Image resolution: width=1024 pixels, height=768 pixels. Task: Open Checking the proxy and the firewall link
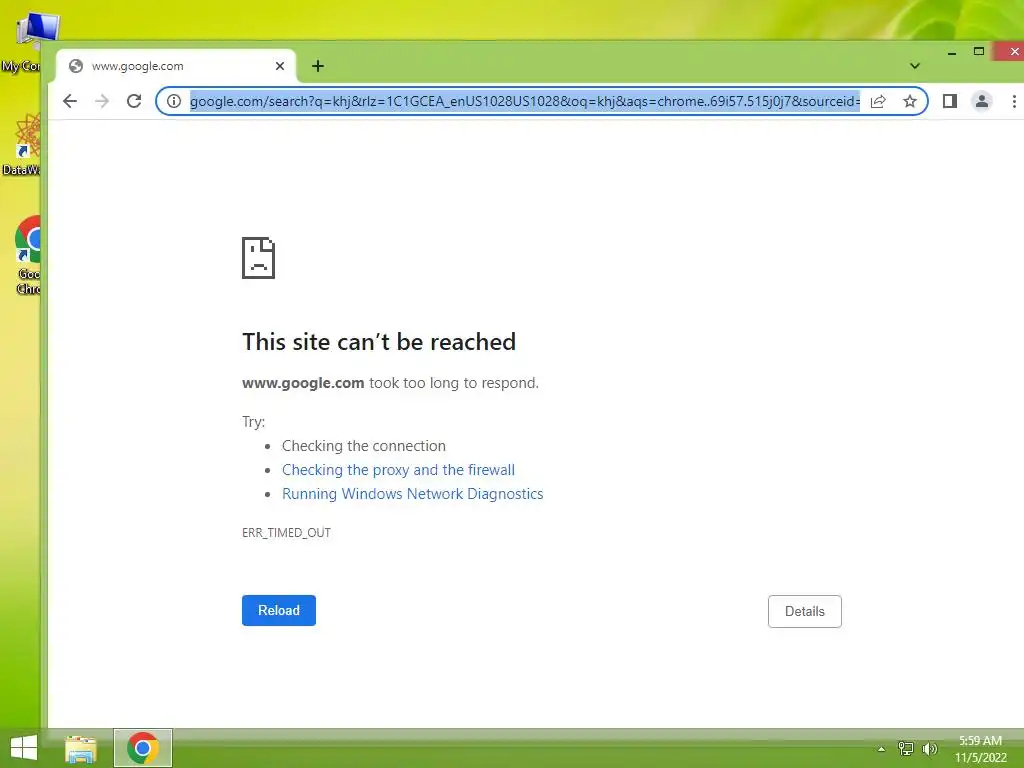(398, 470)
